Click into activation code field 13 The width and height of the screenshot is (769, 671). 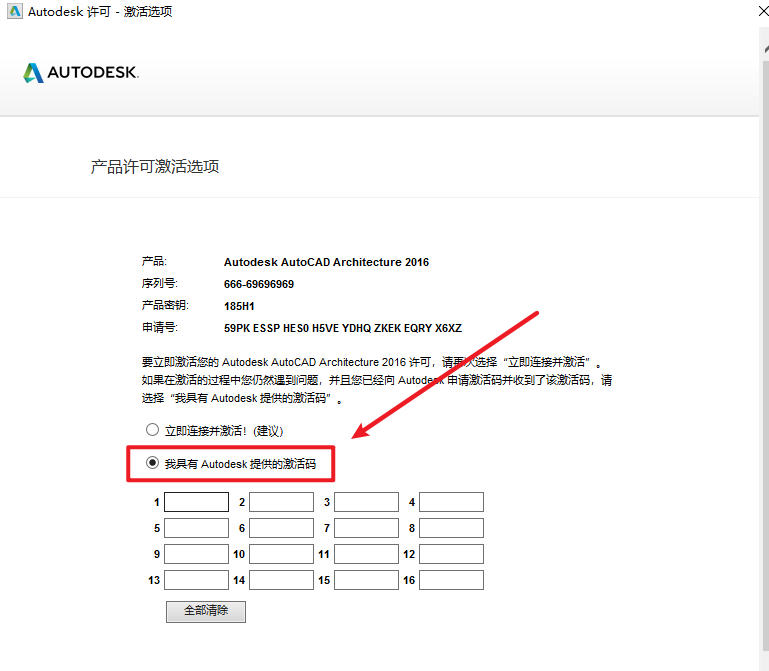(x=196, y=580)
